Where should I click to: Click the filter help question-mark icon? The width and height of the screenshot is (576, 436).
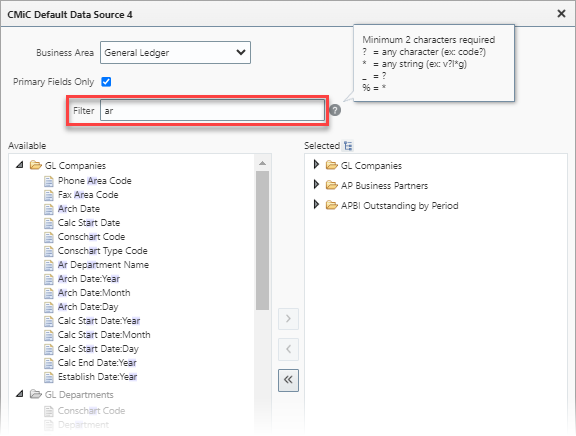335,110
